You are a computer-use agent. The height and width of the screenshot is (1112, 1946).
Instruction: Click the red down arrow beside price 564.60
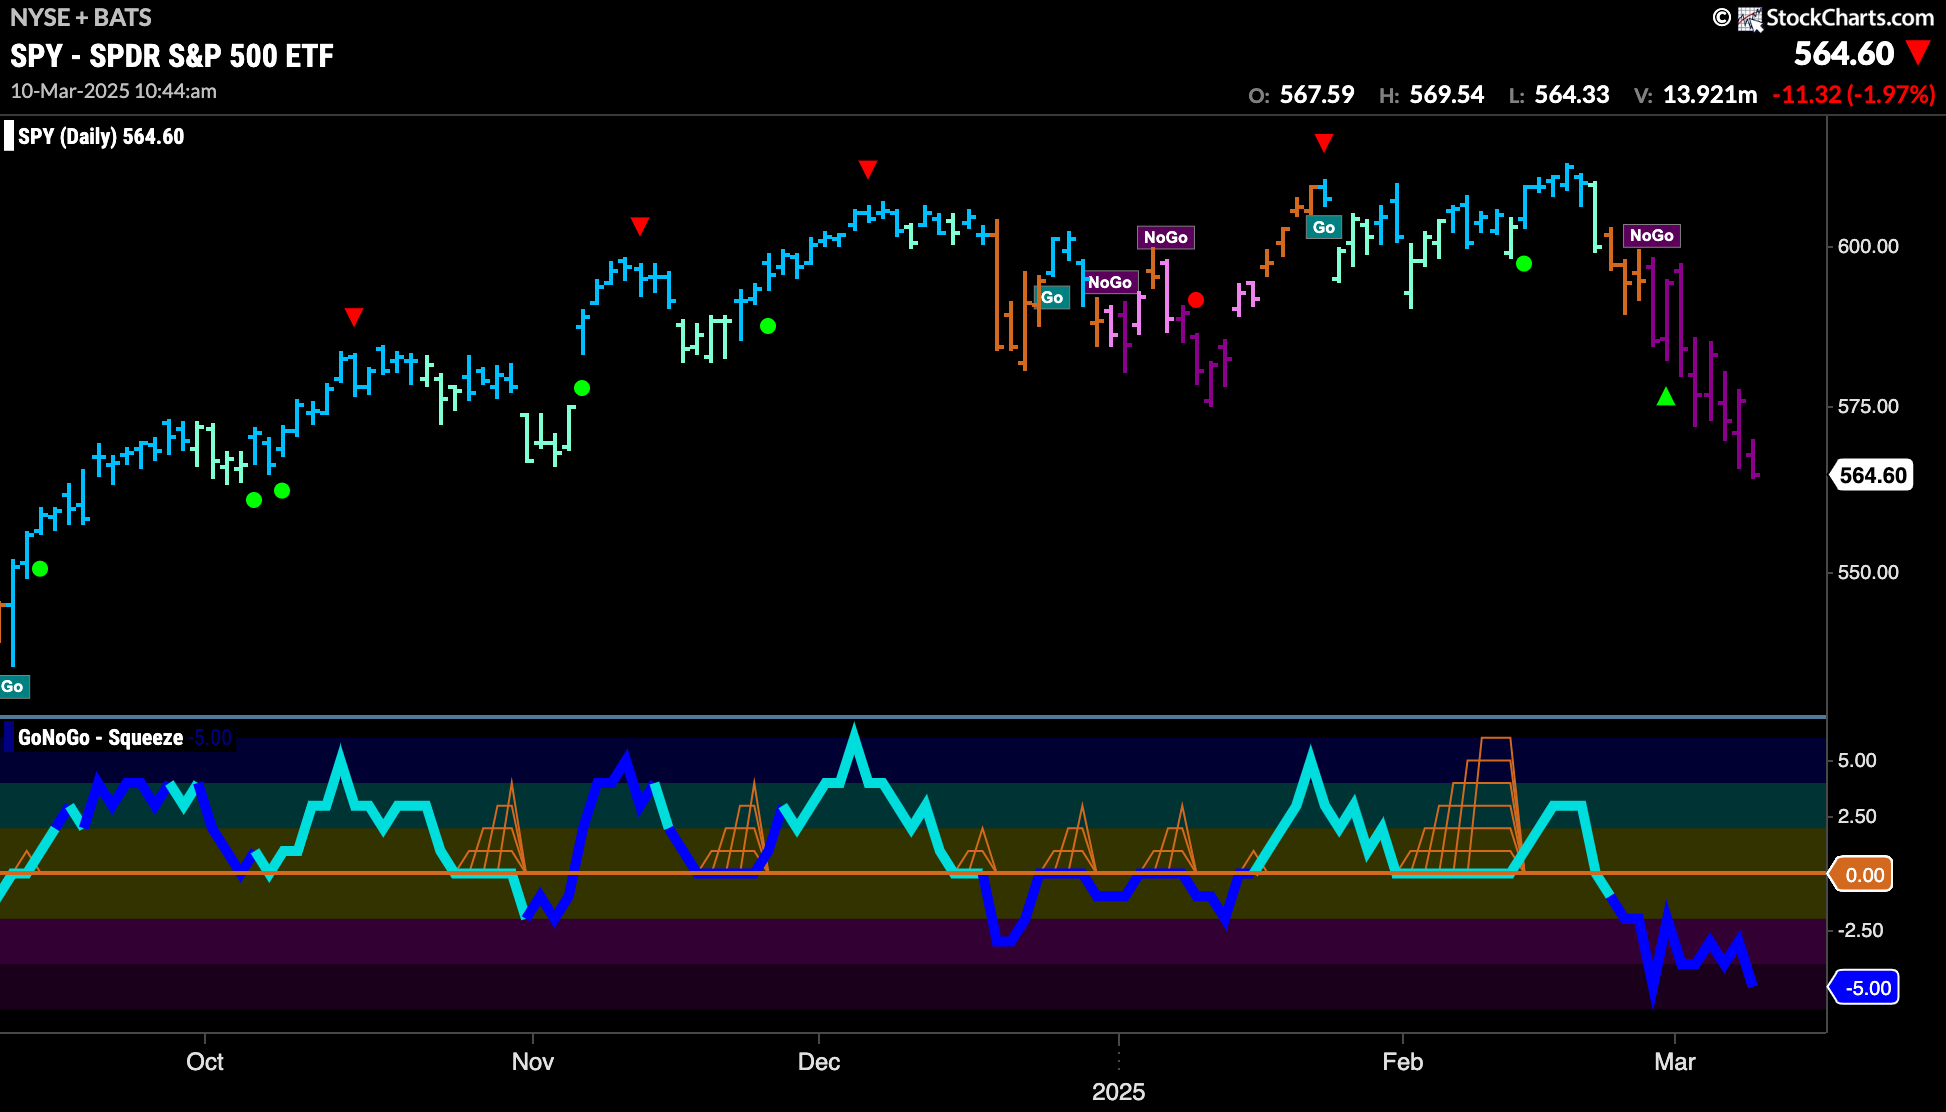(x=1918, y=52)
